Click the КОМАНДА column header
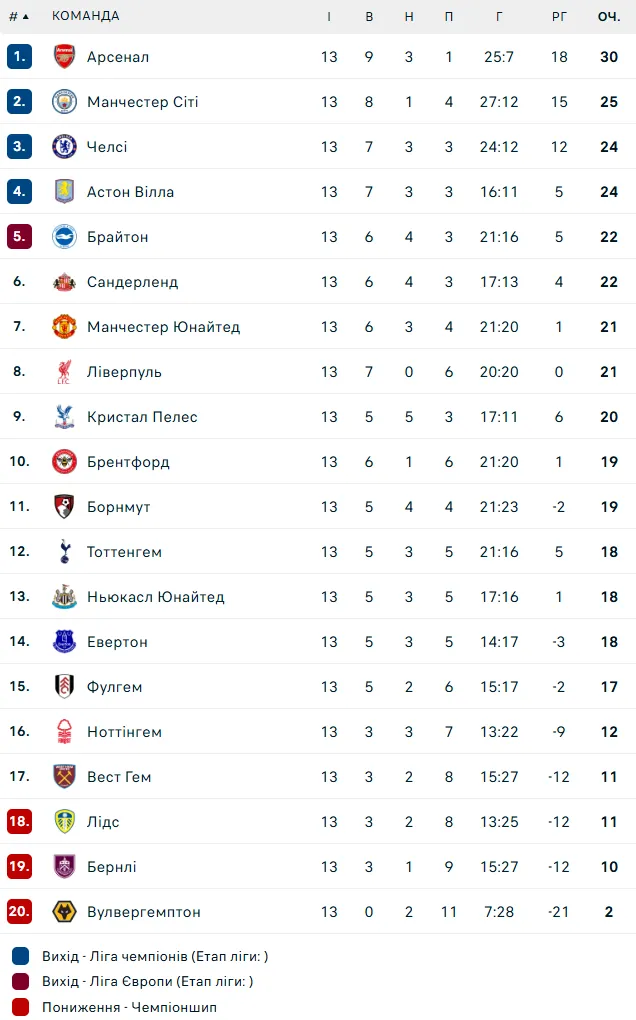Screen dimensions: 636x1020 point(86,16)
